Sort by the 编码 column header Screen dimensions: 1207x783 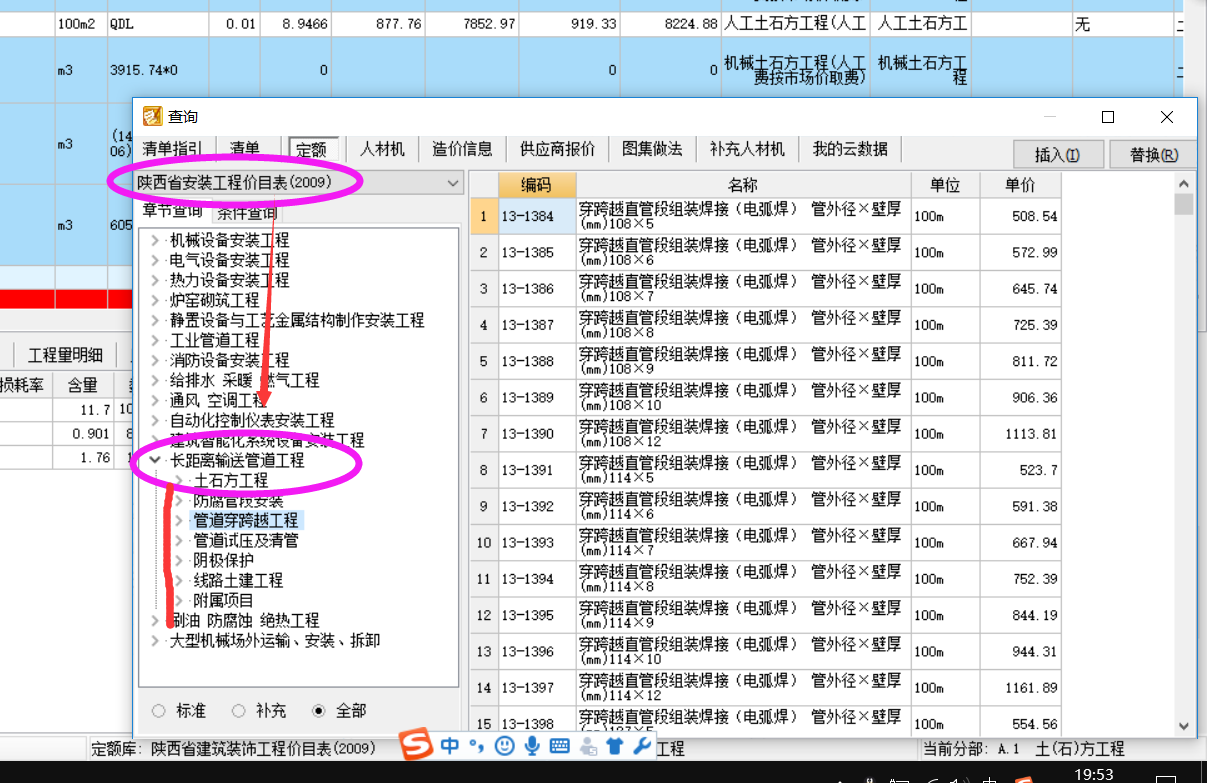(536, 185)
